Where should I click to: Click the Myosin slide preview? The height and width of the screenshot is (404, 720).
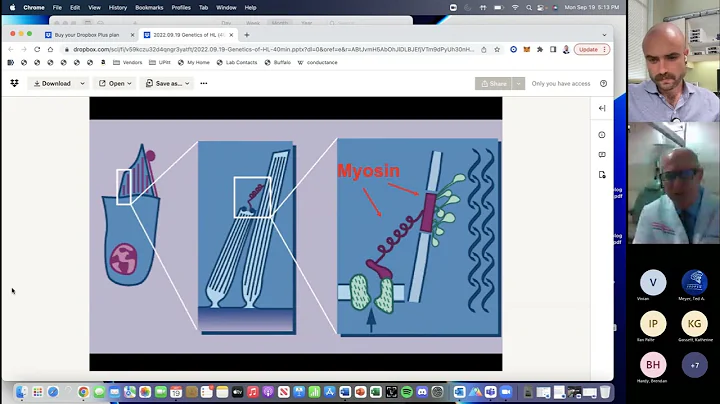coord(296,234)
